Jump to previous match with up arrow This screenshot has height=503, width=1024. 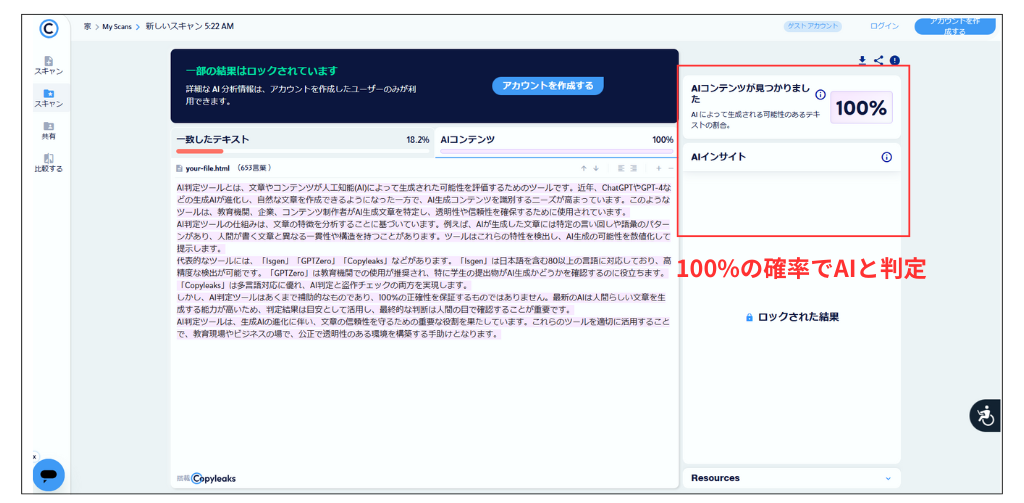point(584,168)
